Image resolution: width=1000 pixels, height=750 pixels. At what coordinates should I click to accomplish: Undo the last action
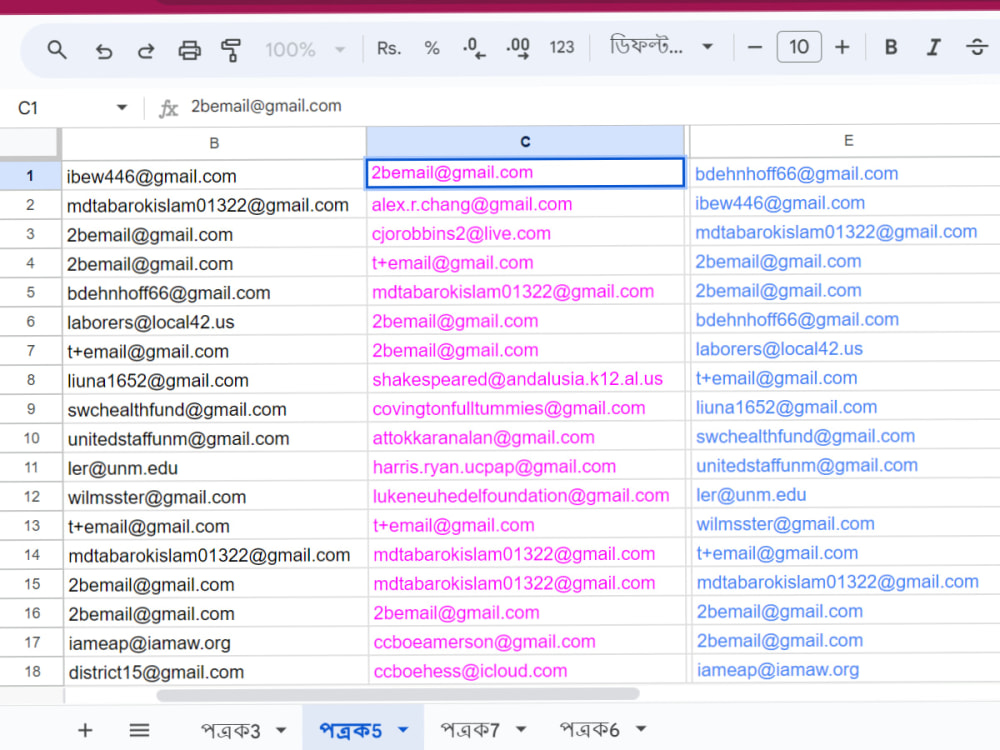point(103,50)
